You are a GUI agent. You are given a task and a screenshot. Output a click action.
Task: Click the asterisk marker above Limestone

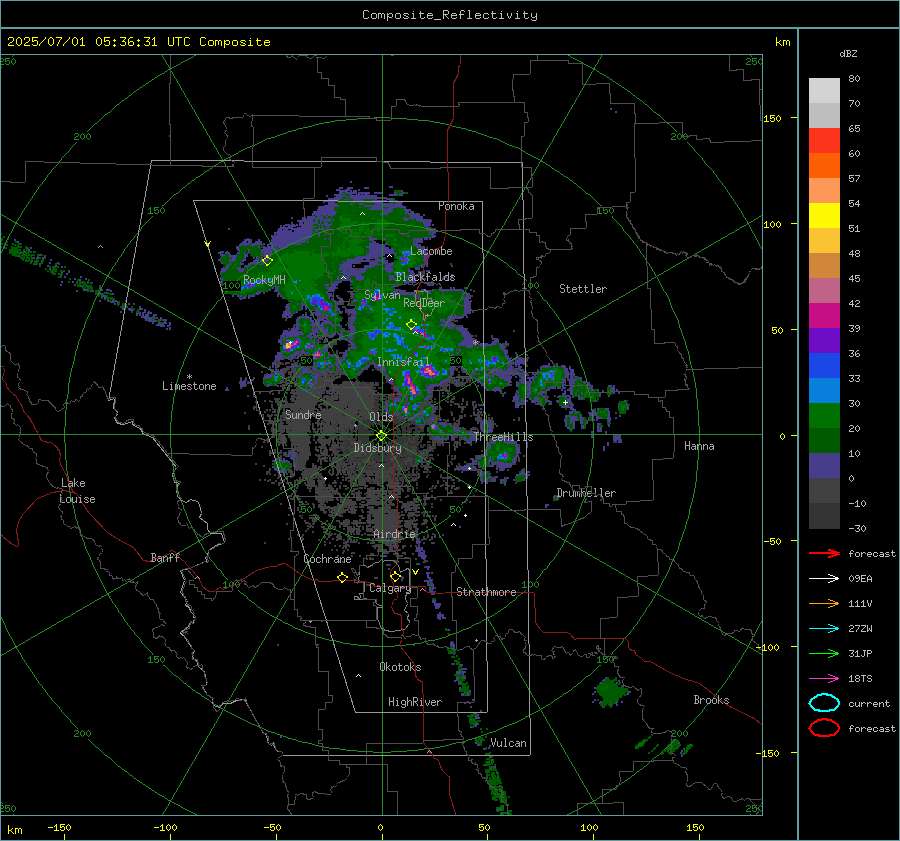point(189,377)
